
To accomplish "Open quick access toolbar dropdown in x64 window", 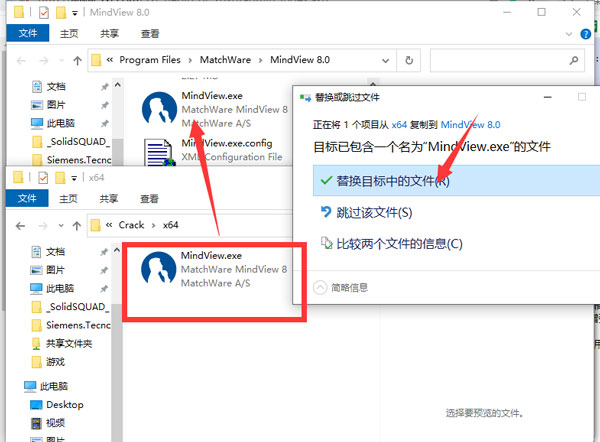I will [74, 178].
